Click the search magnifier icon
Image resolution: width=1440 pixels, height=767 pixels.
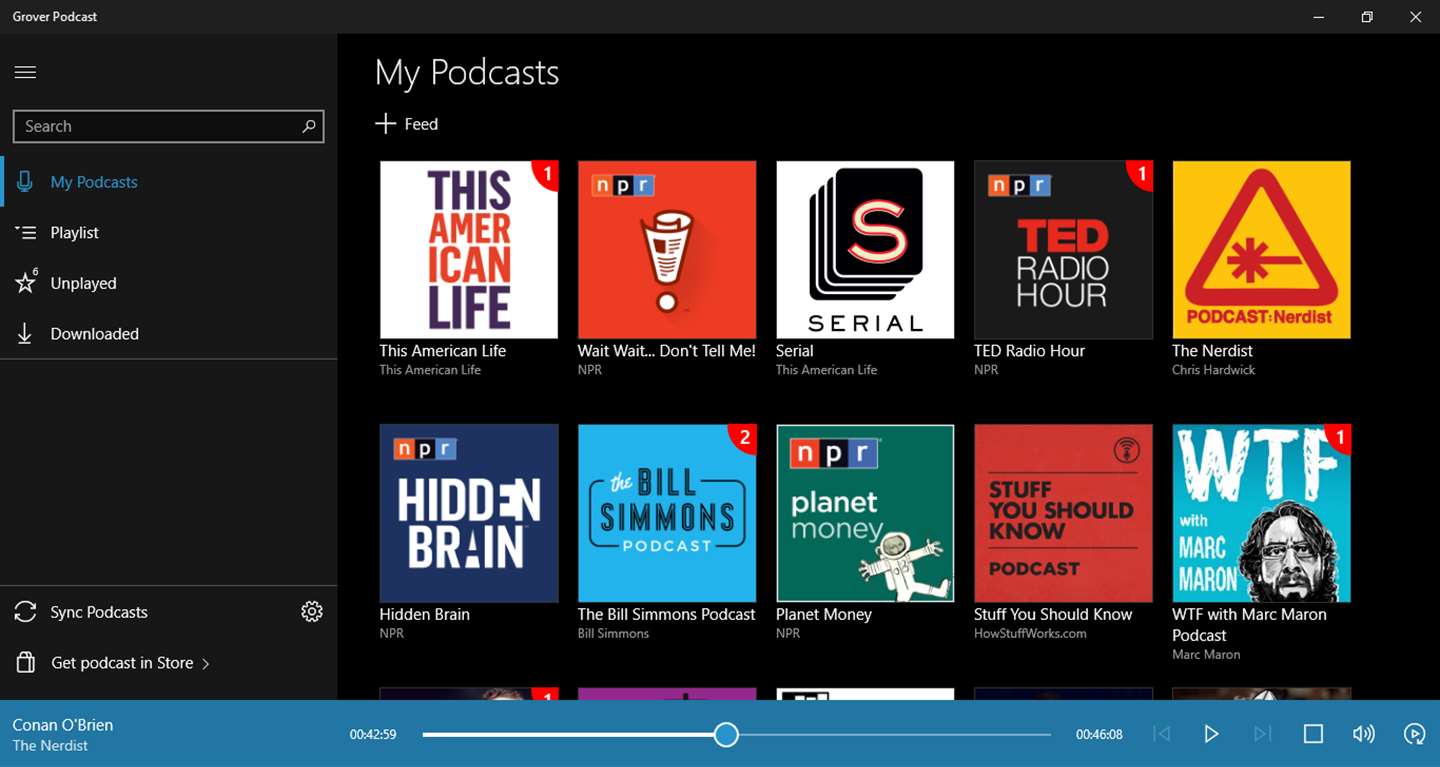pyautogui.click(x=309, y=126)
